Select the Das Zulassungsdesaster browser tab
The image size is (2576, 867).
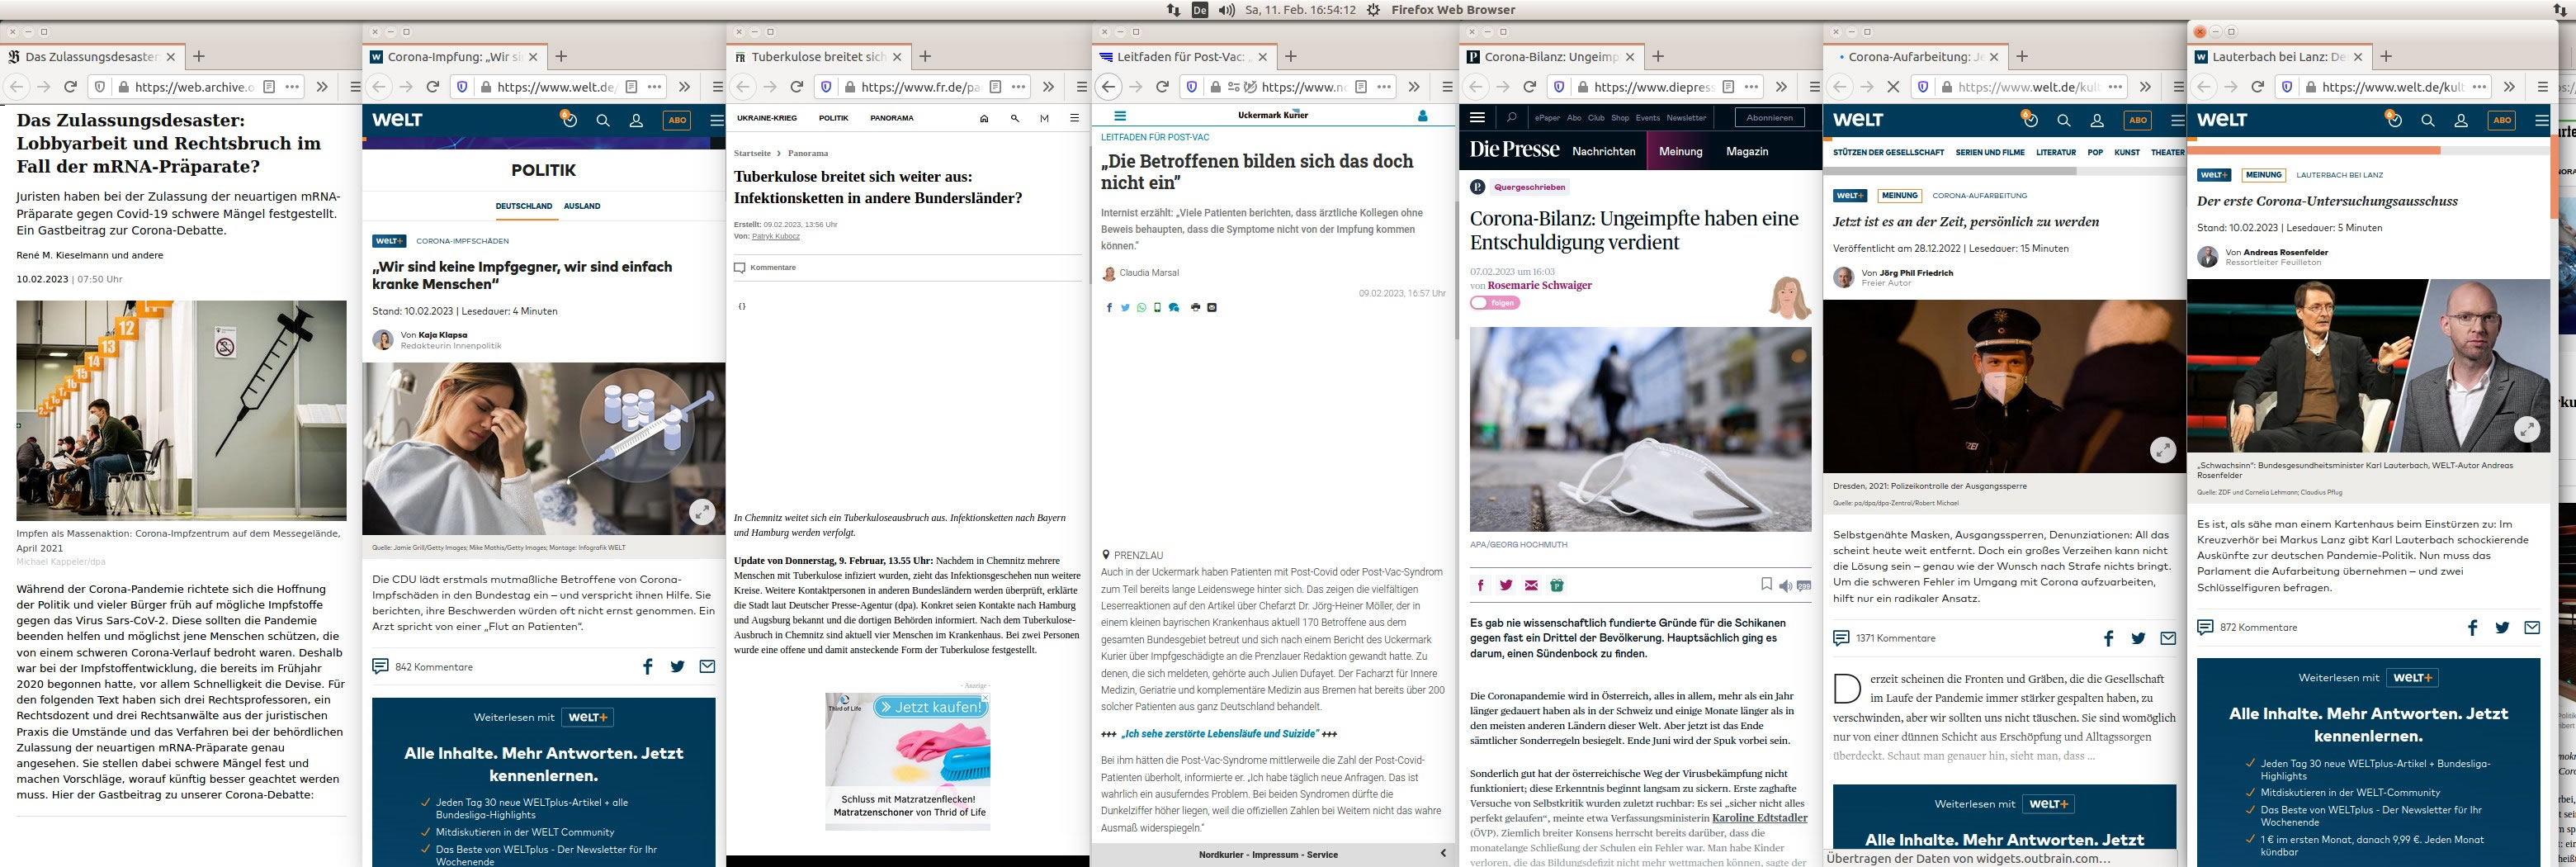click(92, 57)
